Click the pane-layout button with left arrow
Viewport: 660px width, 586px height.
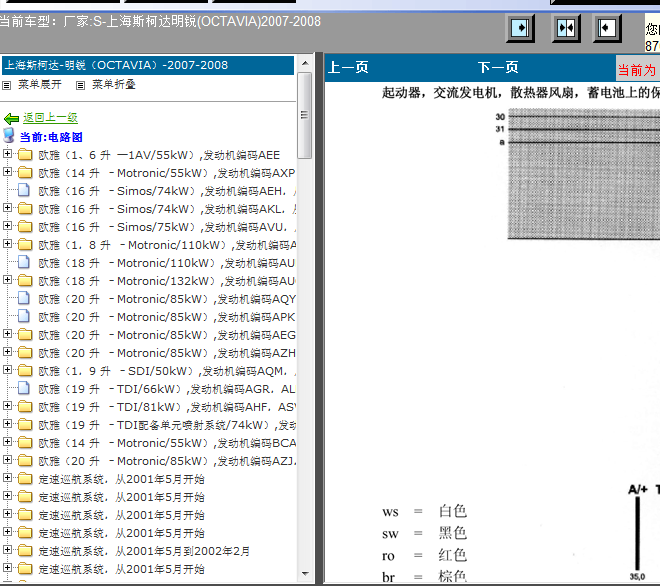coord(607,29)
